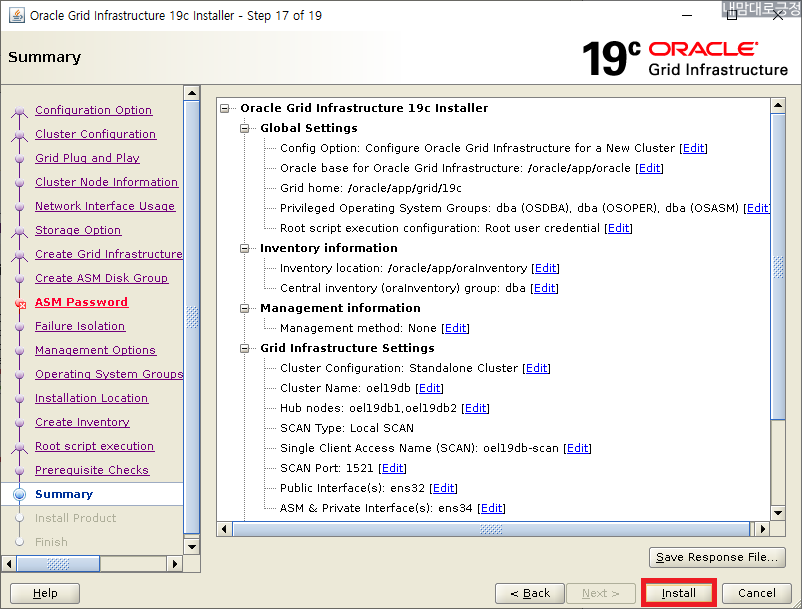
Task: Click the Summary step radio marker icon
Action: click(x=19, y=494)
